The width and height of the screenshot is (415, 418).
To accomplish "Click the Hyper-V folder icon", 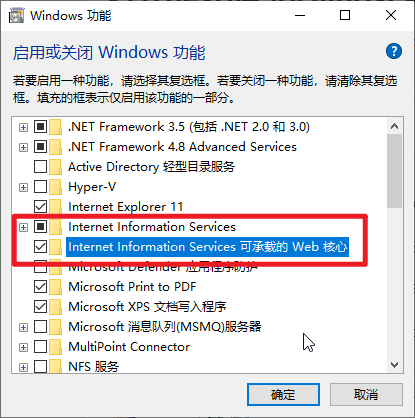I will coord(56,187).
